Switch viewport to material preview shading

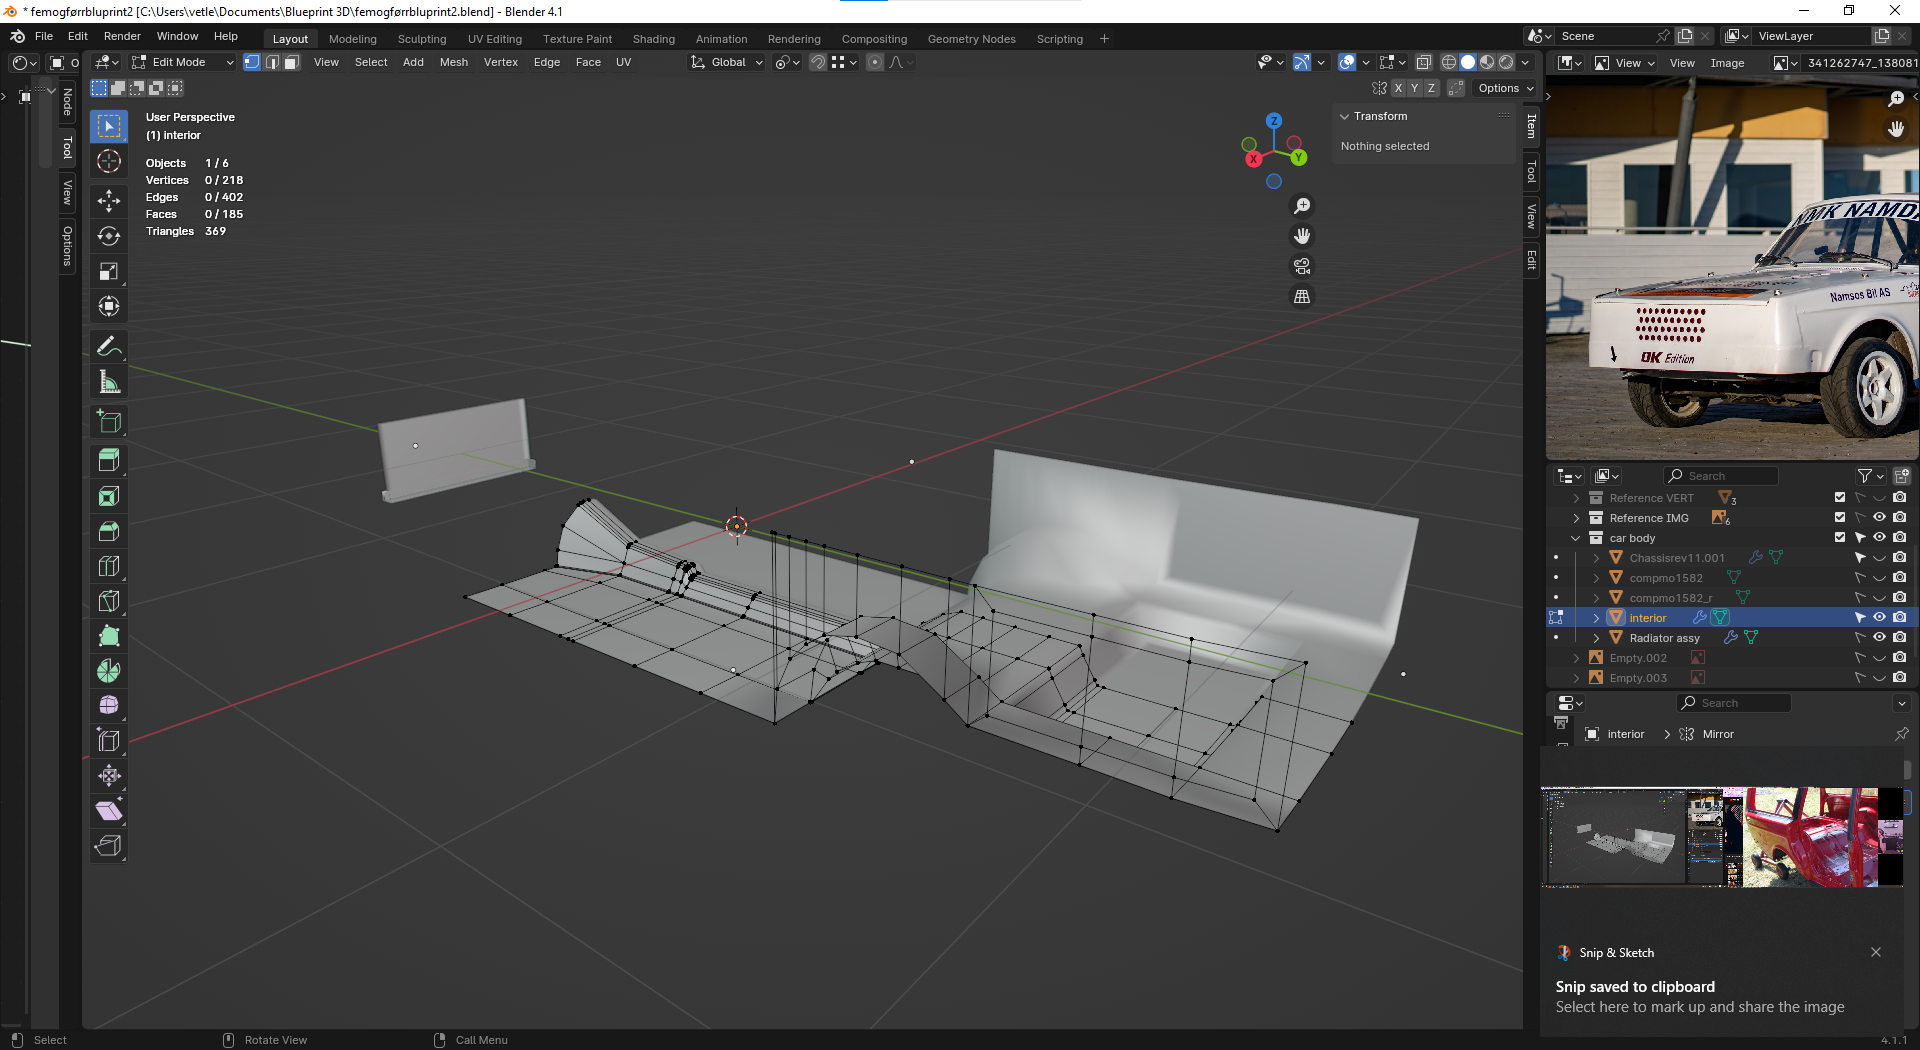pos(1487,62)
